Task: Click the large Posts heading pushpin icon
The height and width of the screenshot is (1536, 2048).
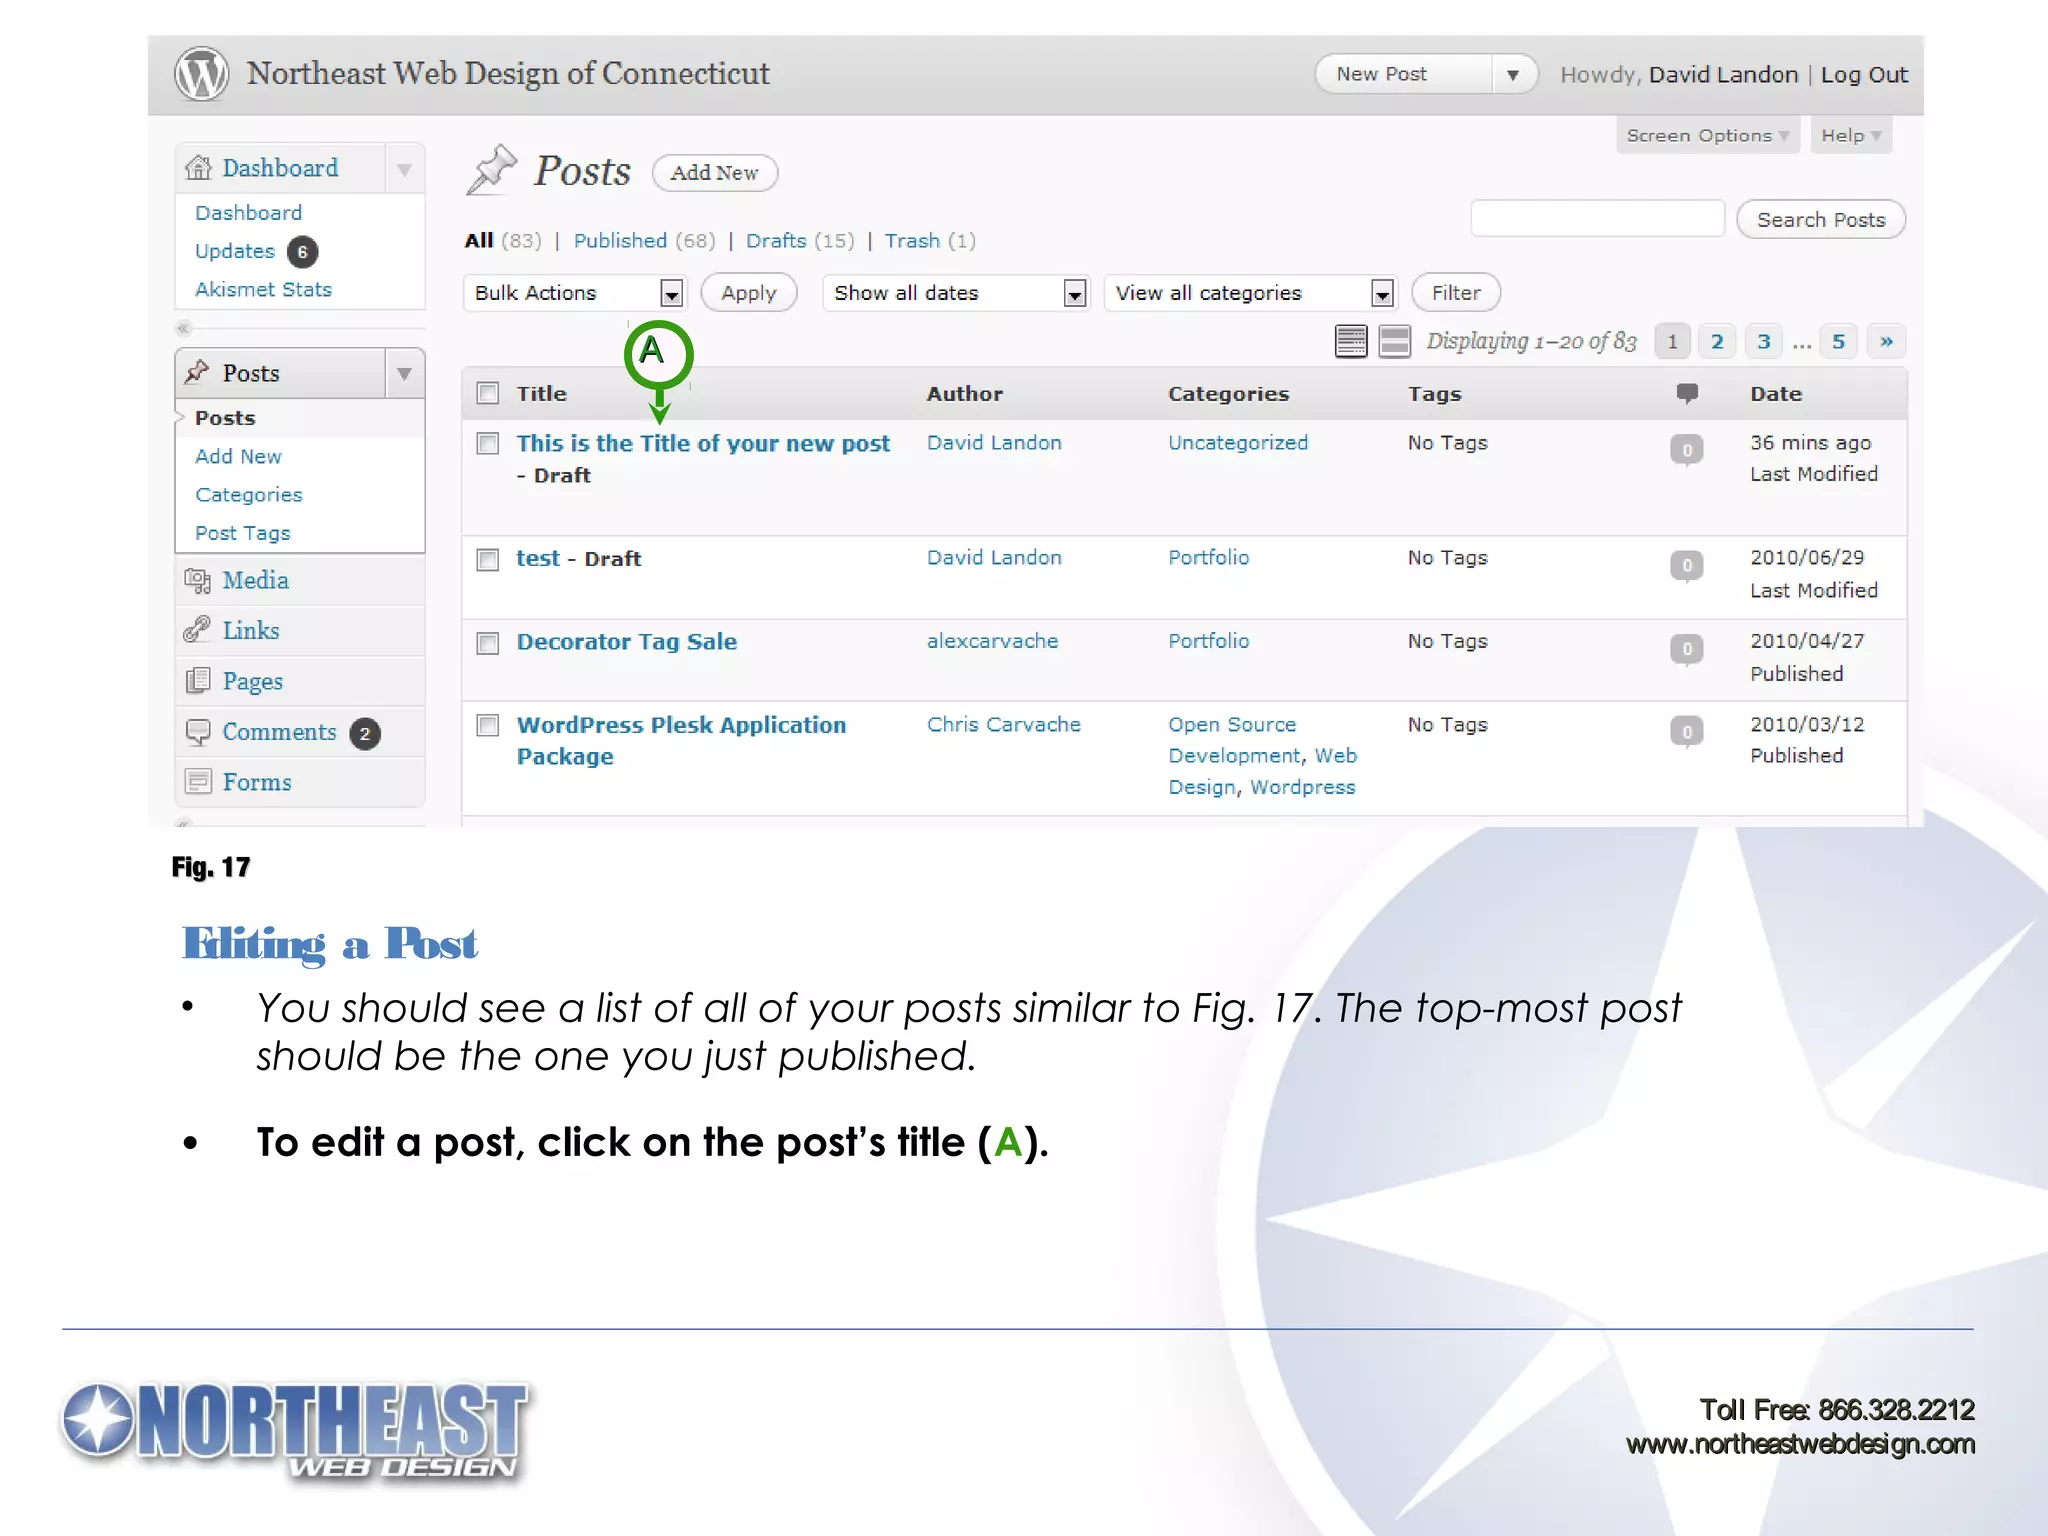Action: [x=492, y=170]
